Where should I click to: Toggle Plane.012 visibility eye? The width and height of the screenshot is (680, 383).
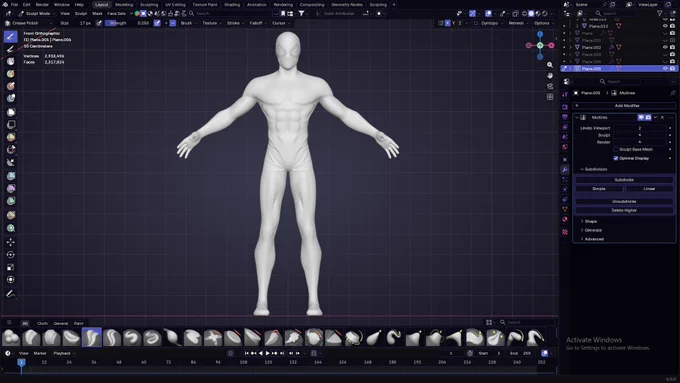[665, 26]
